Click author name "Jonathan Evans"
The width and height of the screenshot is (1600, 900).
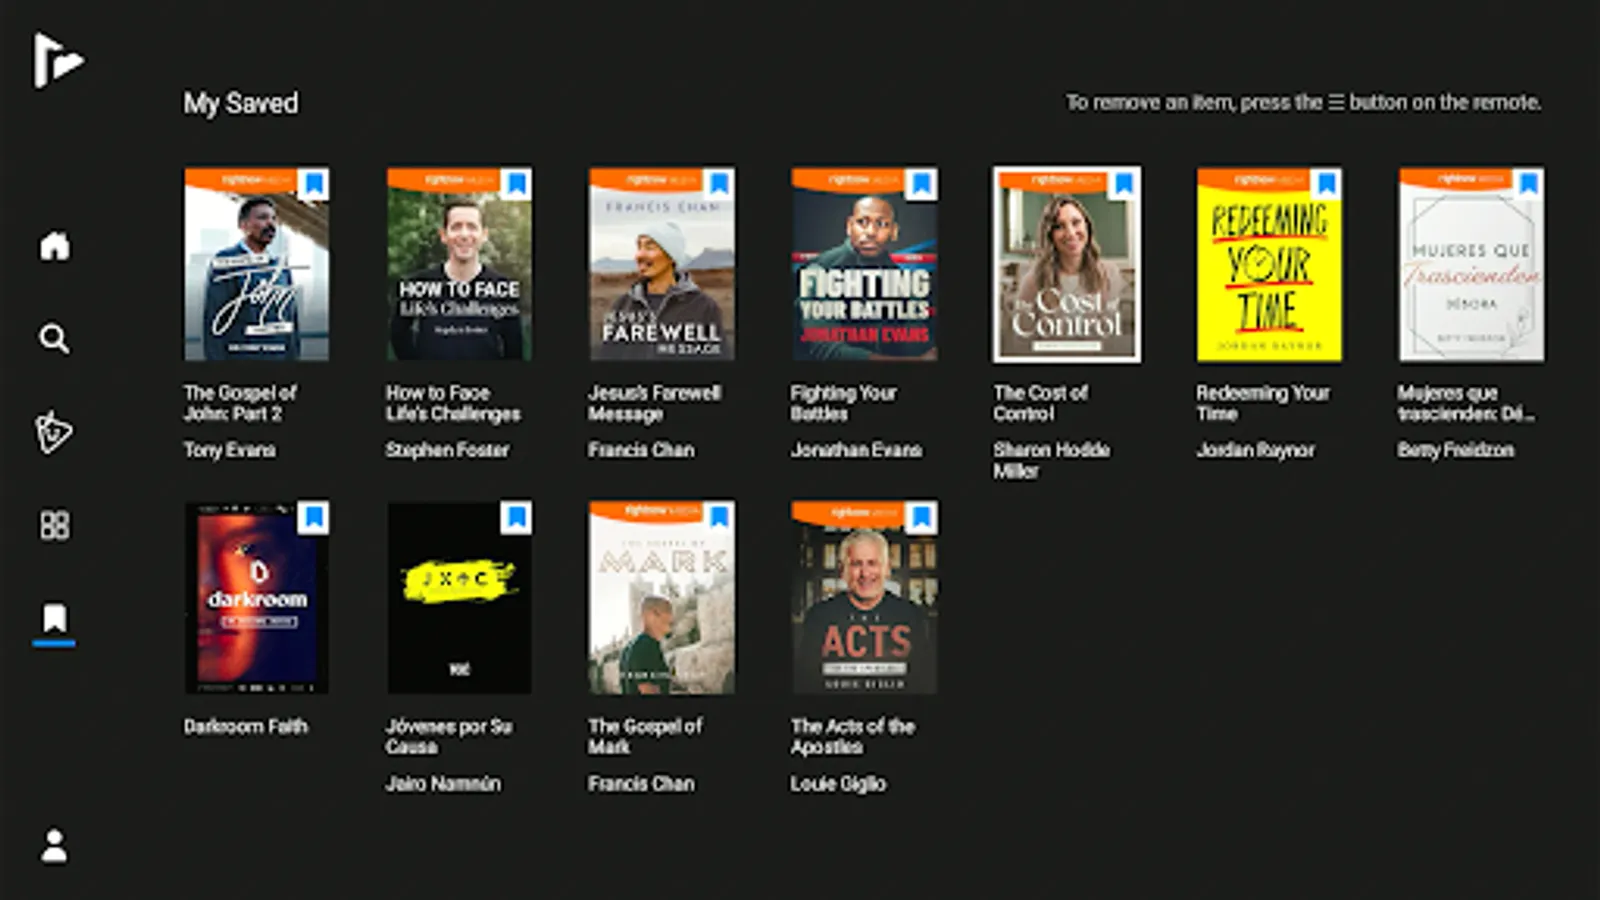click(x=856, y=450)
